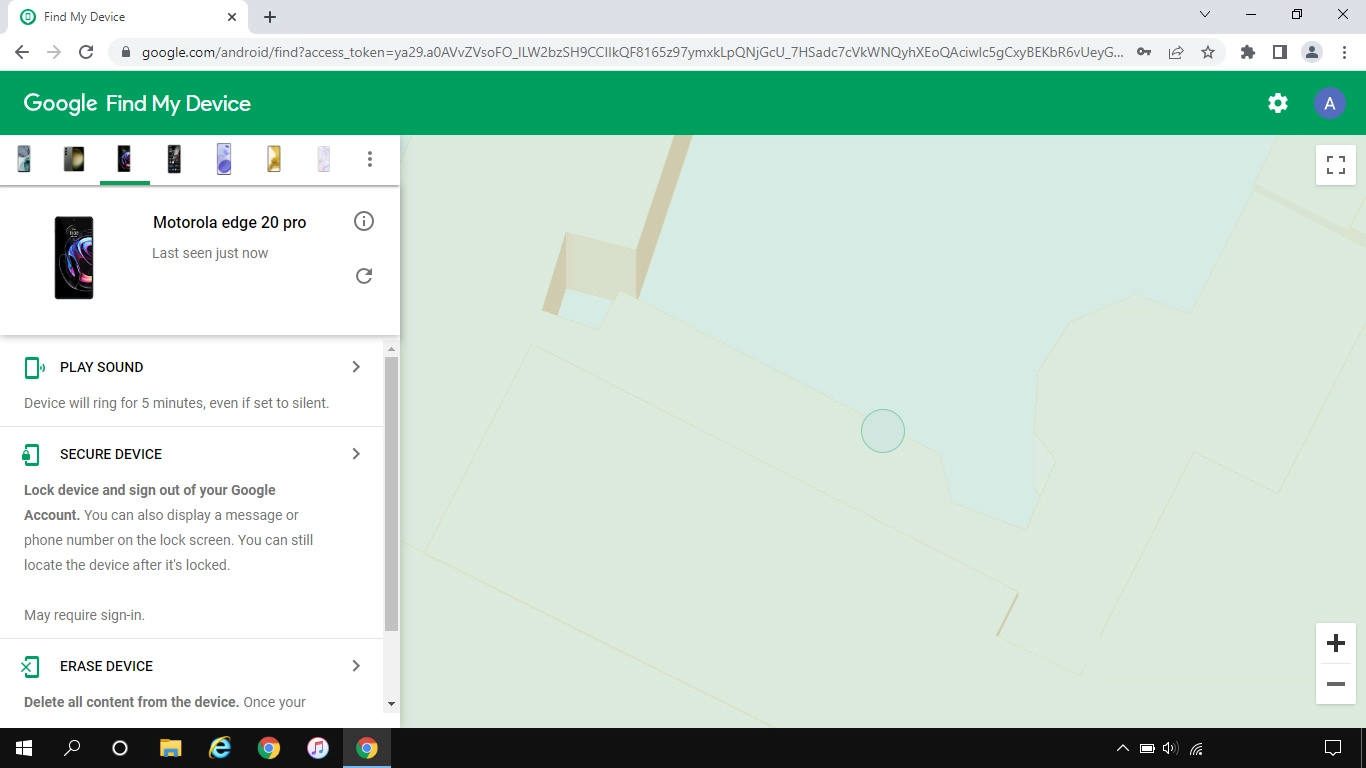Zoom in on the map
Viewport: 1366px width, 768px height.
click(x=1335, y=643)
